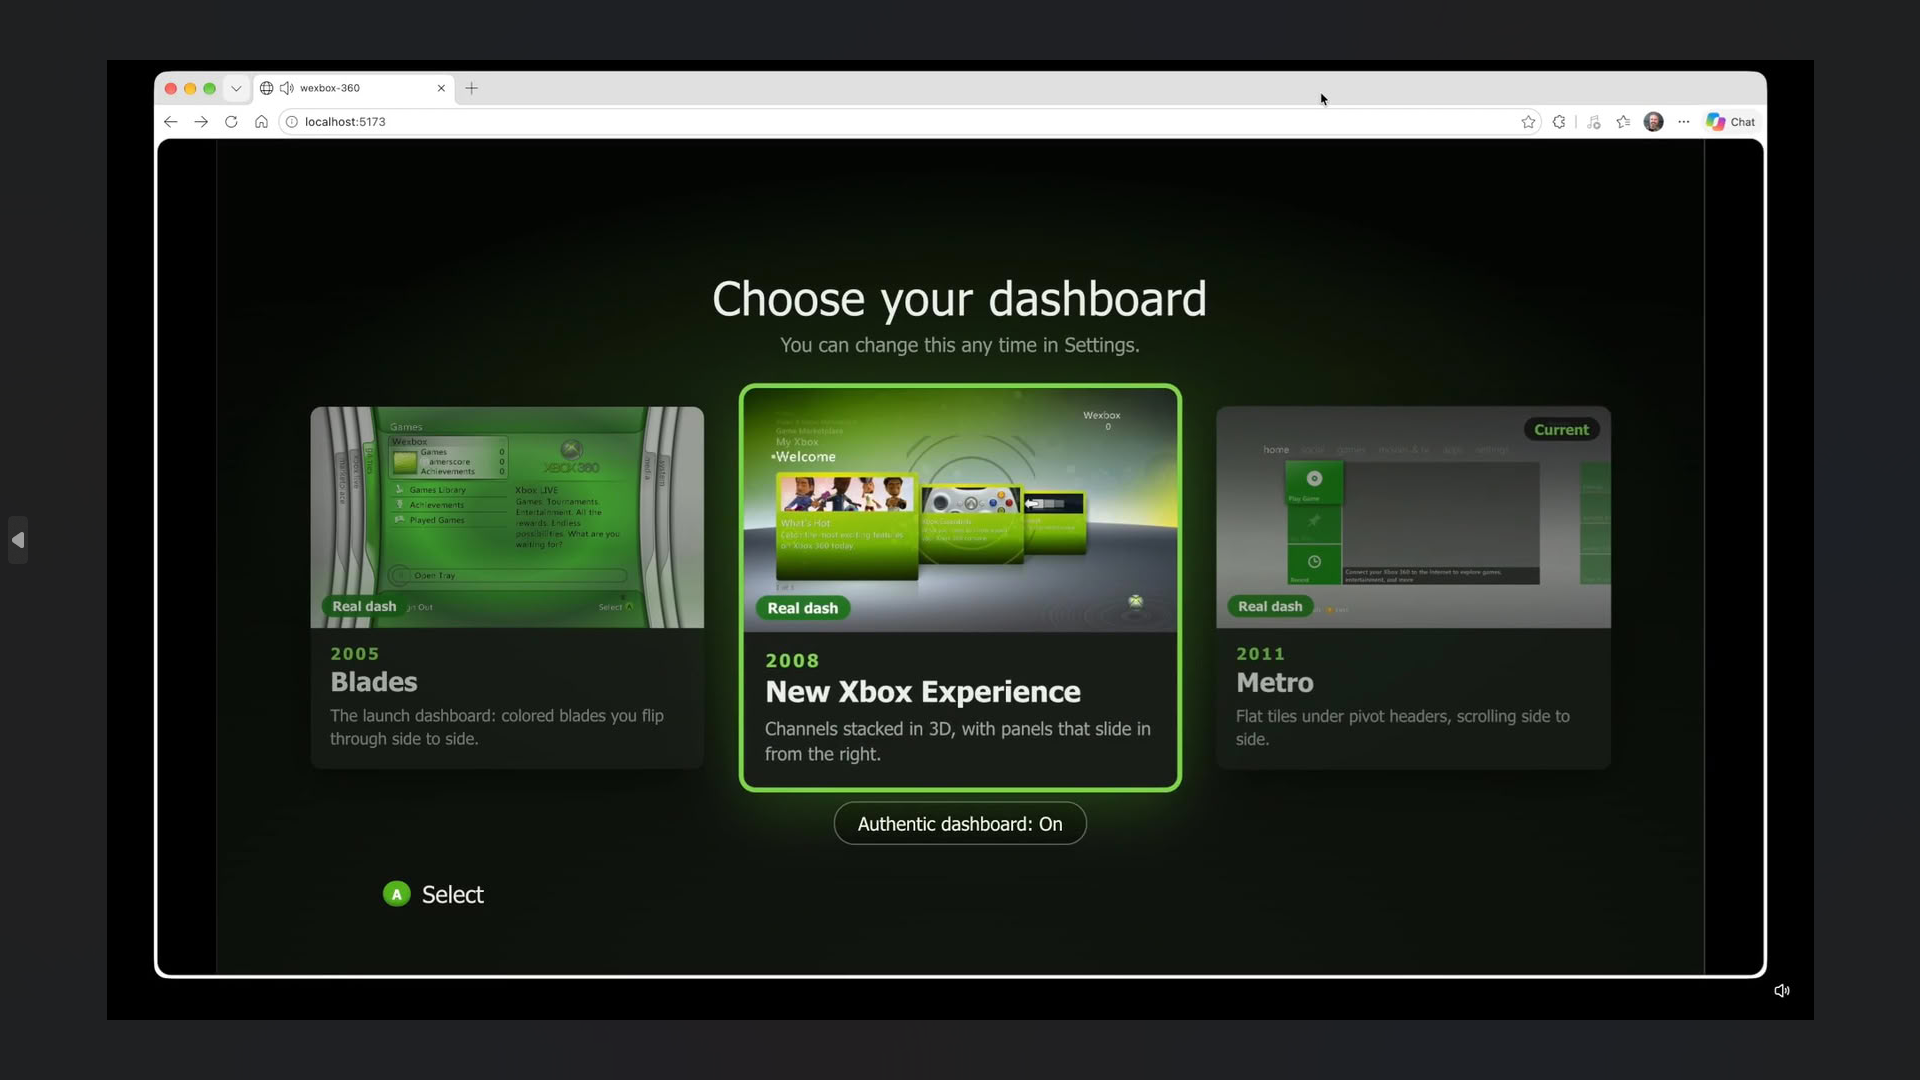Choose the 2011 Metro dashboard card

1413,587
